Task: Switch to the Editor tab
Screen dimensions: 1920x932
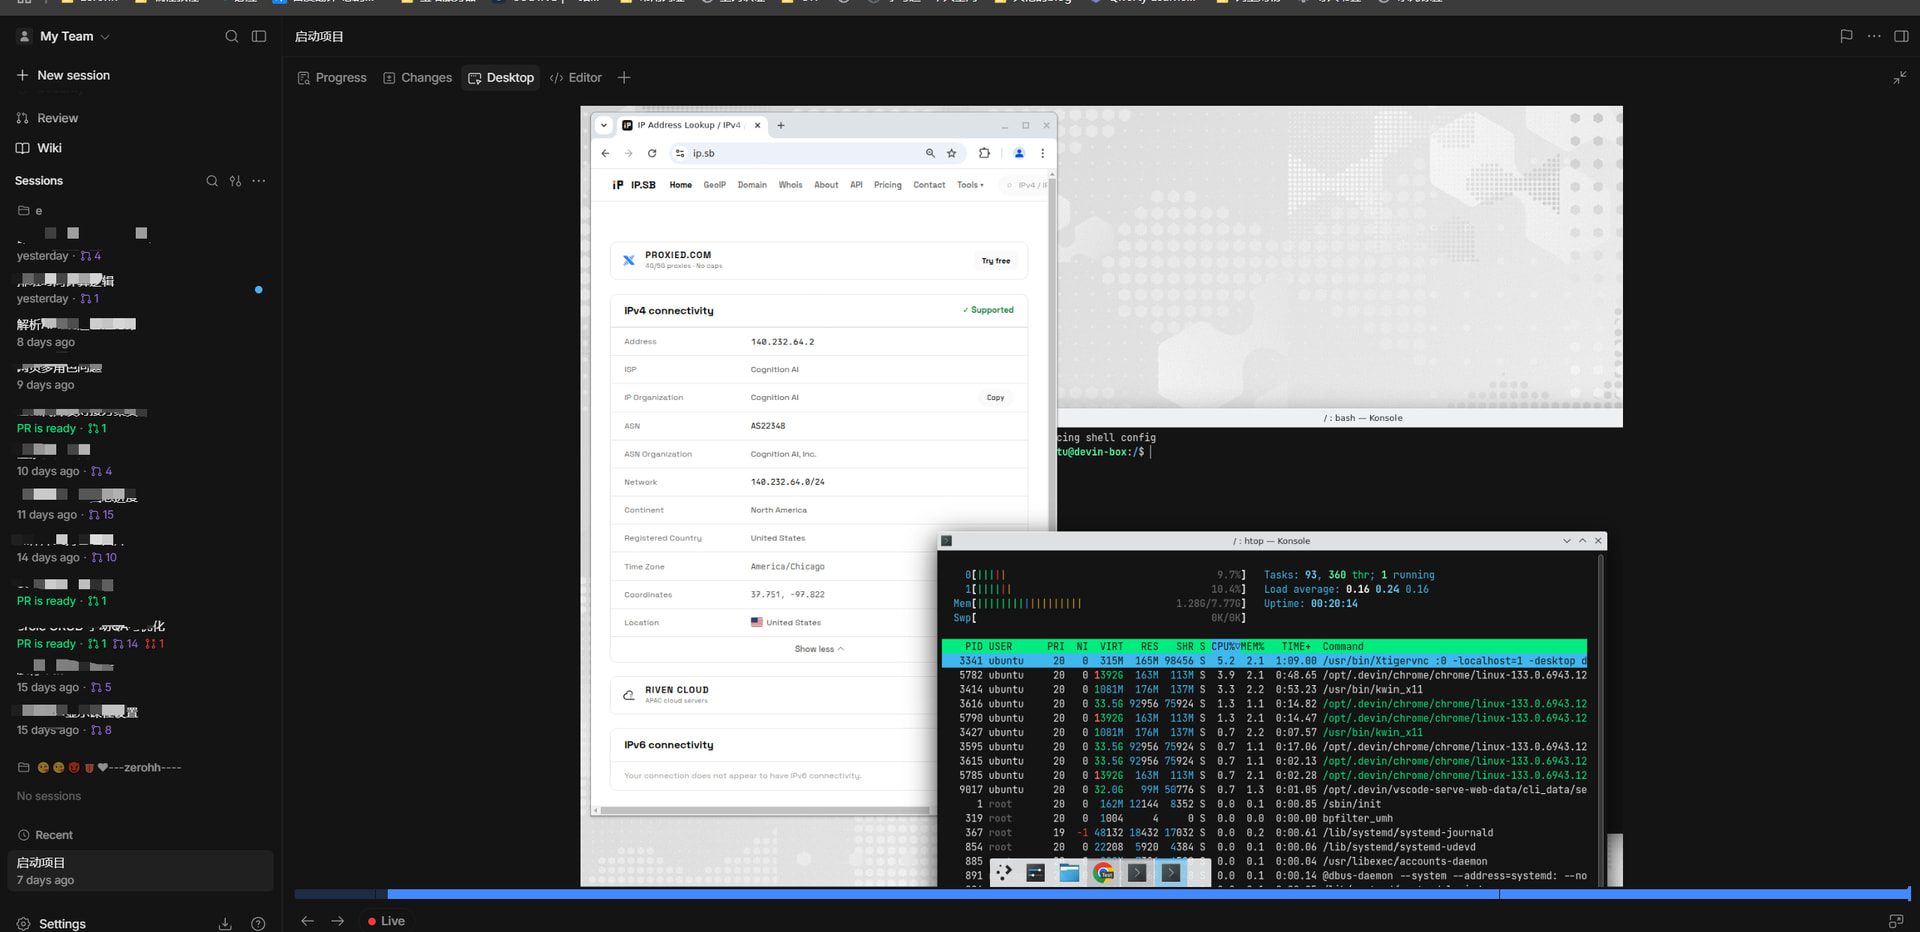Action: [576, 78]
